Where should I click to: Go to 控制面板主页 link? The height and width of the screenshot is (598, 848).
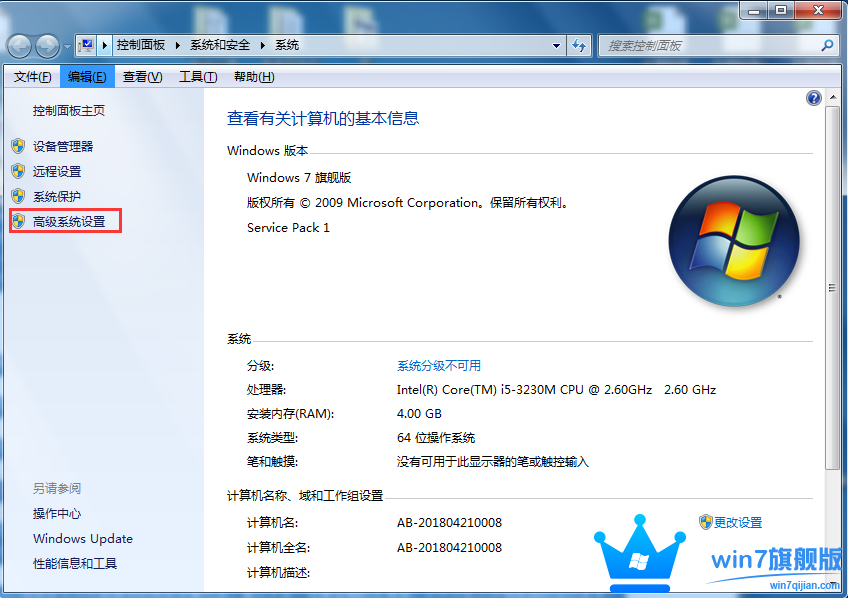[x=69, y=111]
